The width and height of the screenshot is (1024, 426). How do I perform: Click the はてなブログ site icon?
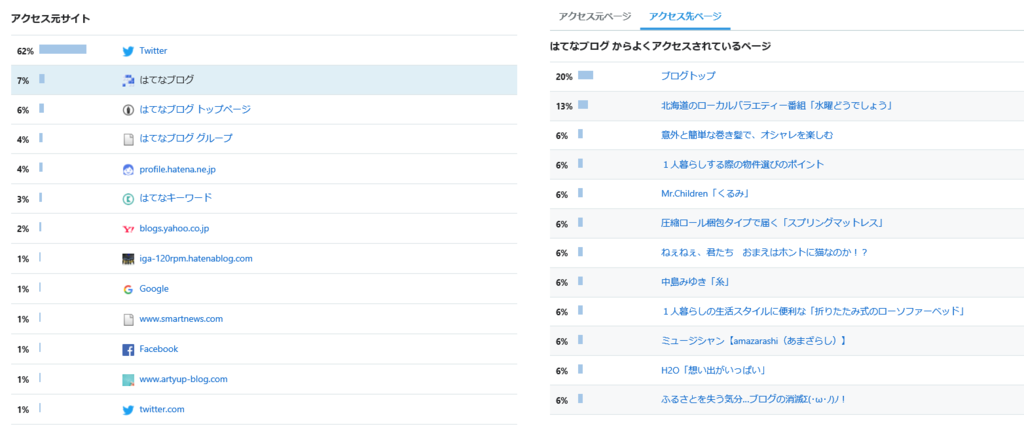pos(128,80)
